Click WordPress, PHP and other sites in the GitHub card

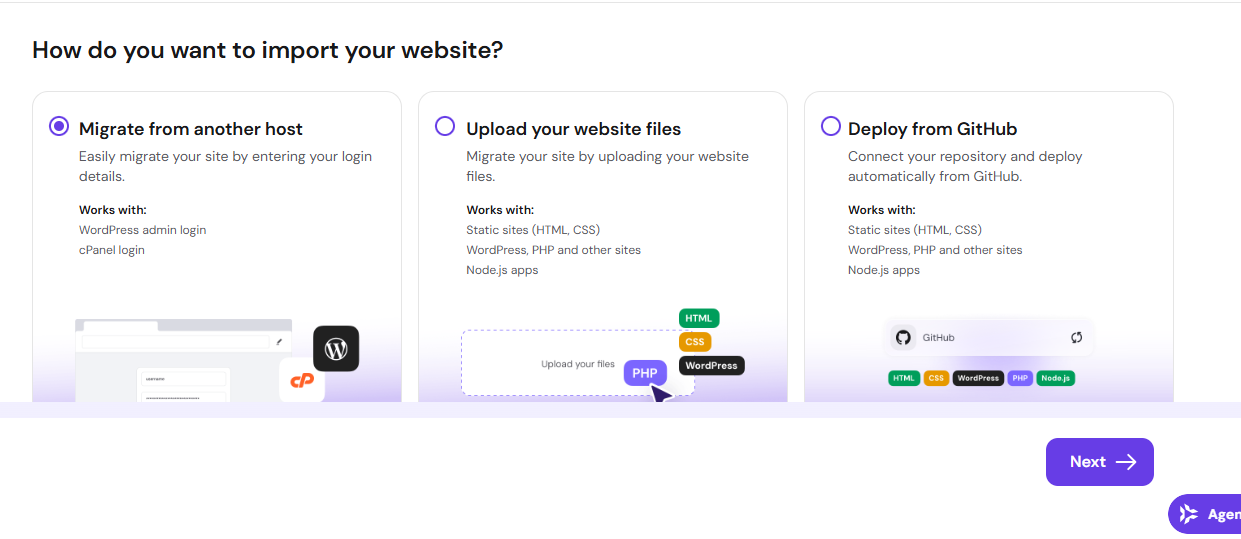(x=935, y=250)
